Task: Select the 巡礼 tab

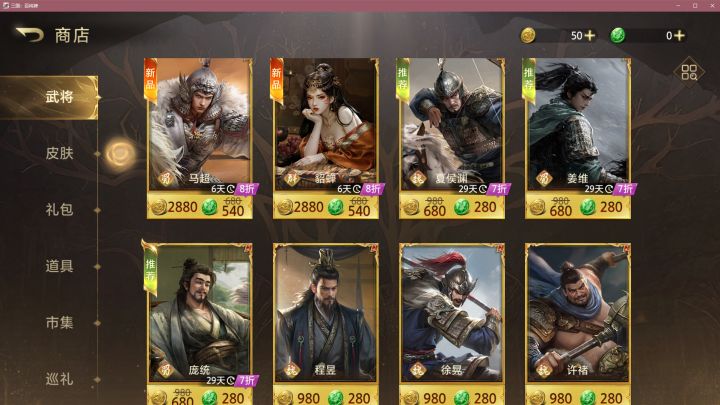Action: point(59,379)
